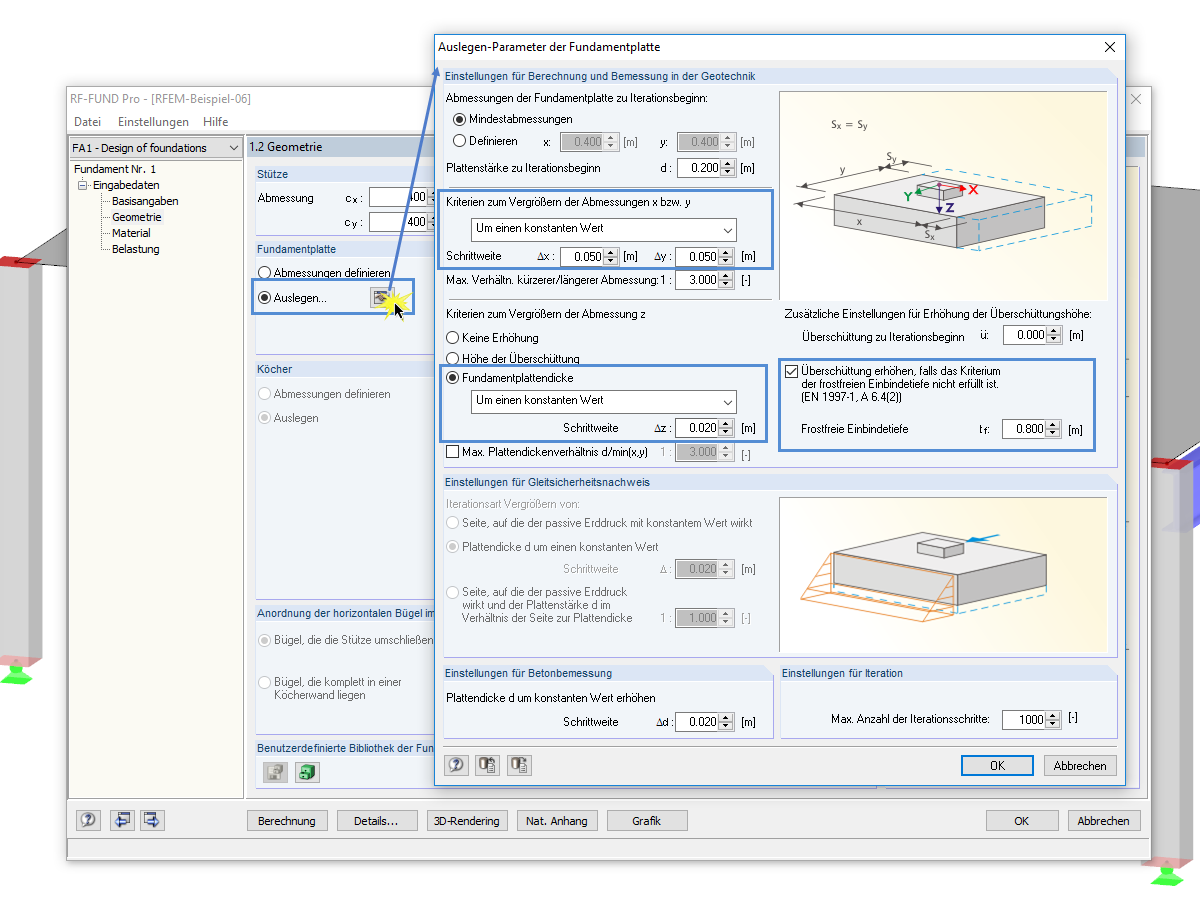Click Überschüttung ü input field
The height and width of the screenshot is (900, 1200).
[1024, 336]
